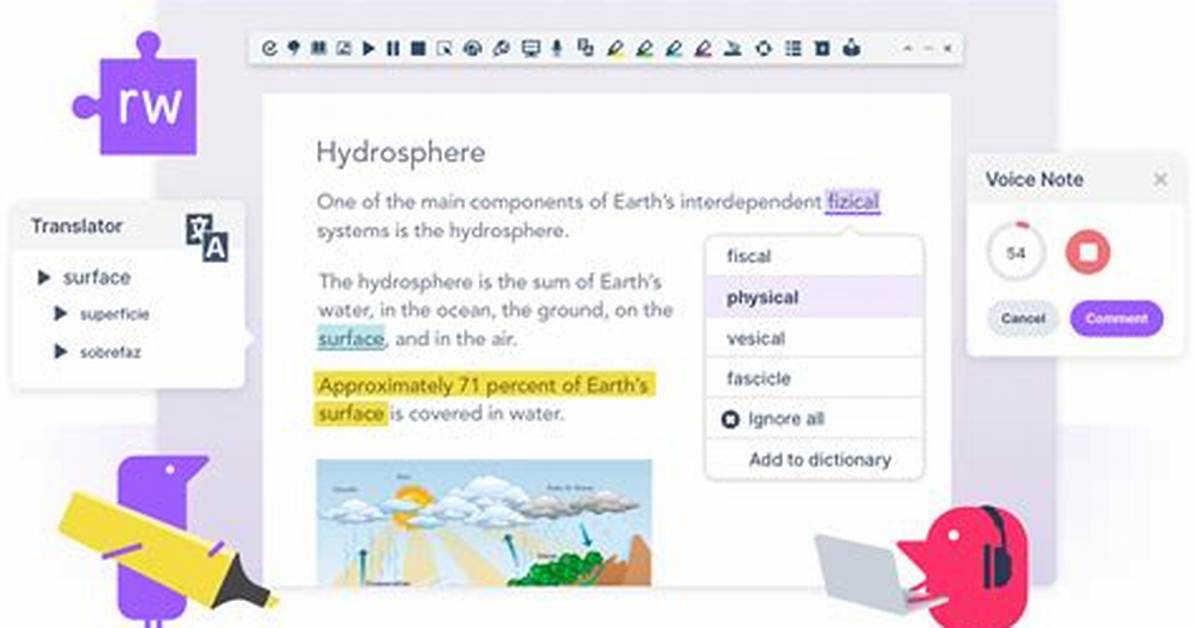The height and width of the screenshot is (628, 1196).
Task: Choose the suggestion fascicle
Action: click(815, 378)
